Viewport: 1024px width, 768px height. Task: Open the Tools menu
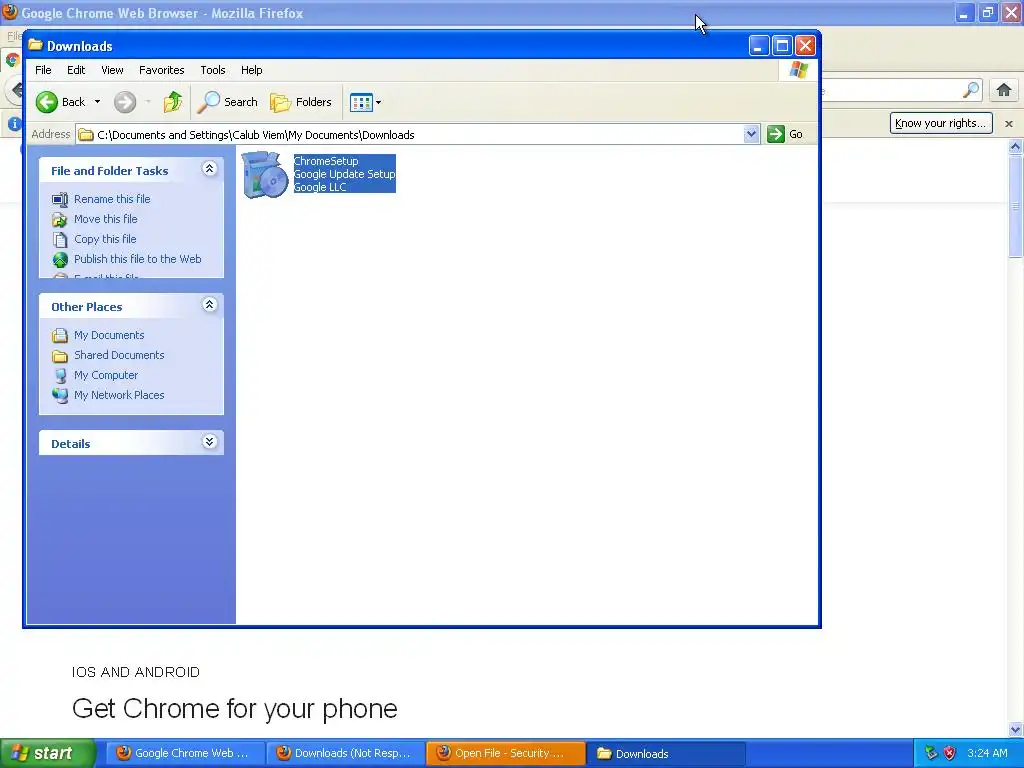[x=213, y=70]
